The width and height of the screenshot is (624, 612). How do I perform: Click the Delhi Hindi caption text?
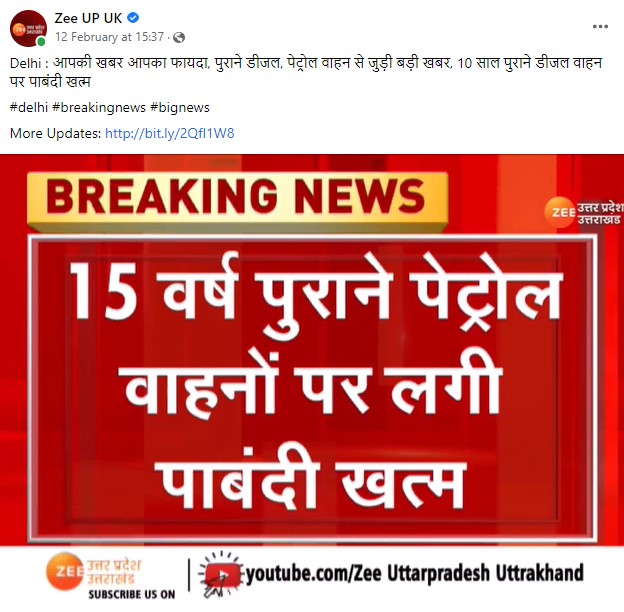coord(306,72)
